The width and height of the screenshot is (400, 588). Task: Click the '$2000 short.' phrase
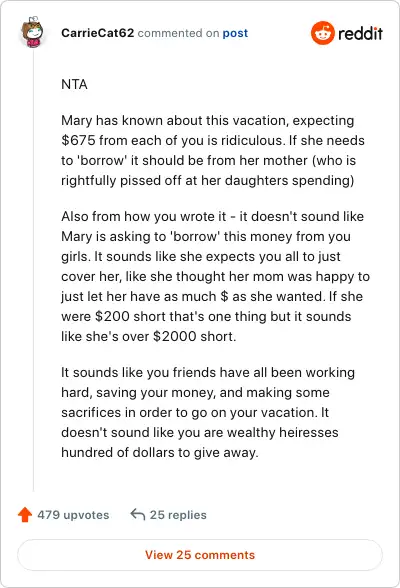pos(195,336)
